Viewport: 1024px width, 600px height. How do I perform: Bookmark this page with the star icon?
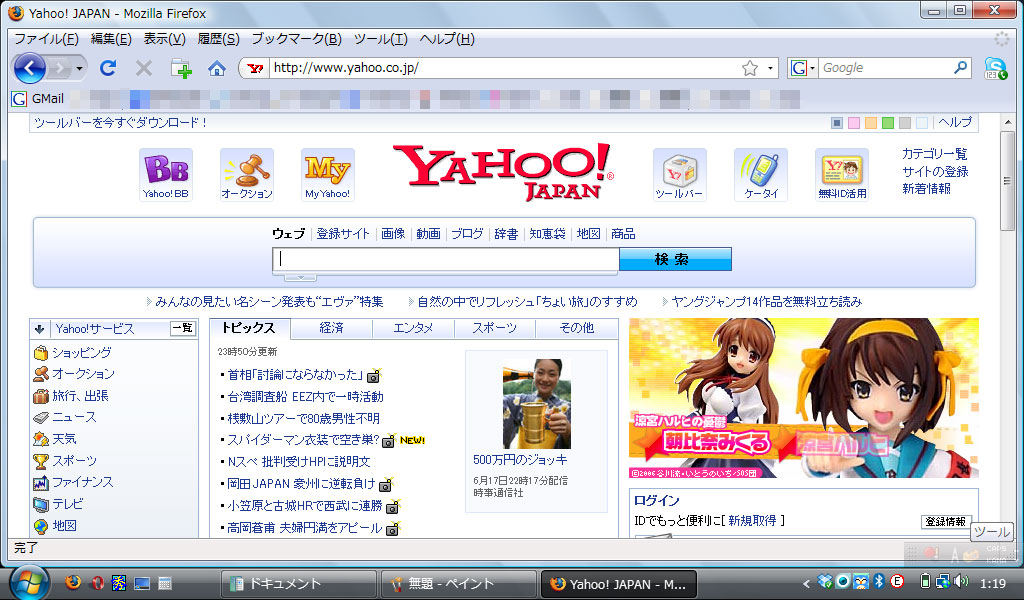[x=750, y=68]
